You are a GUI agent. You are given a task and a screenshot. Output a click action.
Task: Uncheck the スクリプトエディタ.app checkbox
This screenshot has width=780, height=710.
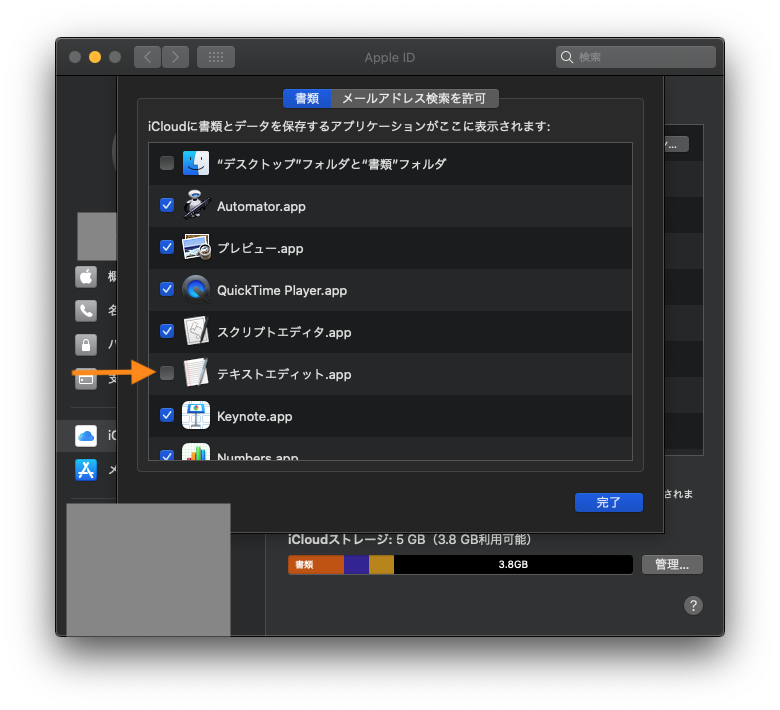(167, 331)
